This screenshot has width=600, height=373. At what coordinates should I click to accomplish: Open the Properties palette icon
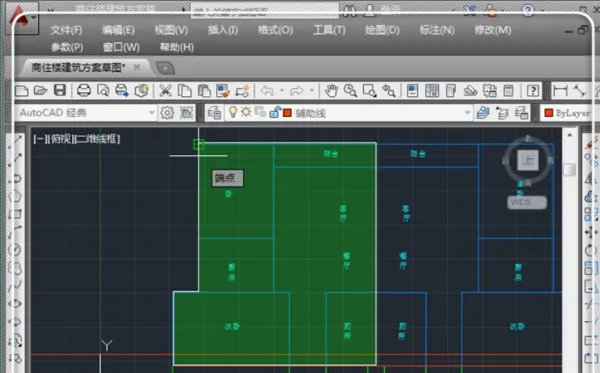[x=412, y=91]
